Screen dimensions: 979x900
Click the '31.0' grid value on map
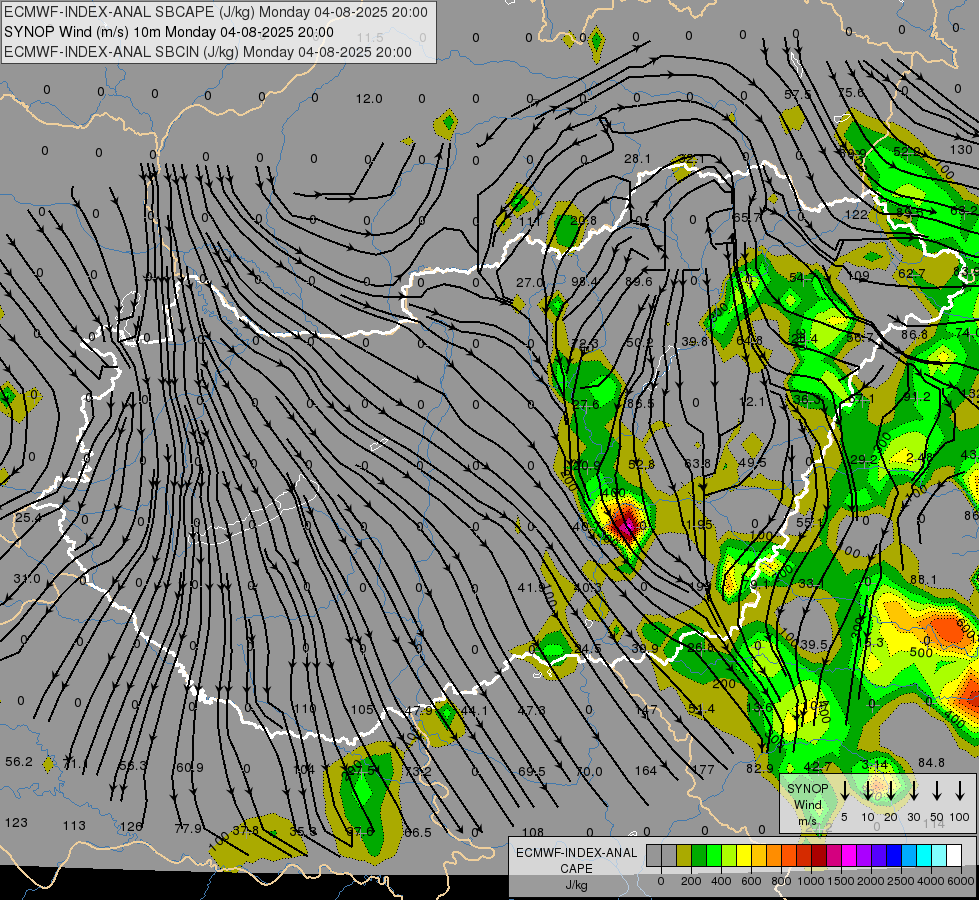27,578
